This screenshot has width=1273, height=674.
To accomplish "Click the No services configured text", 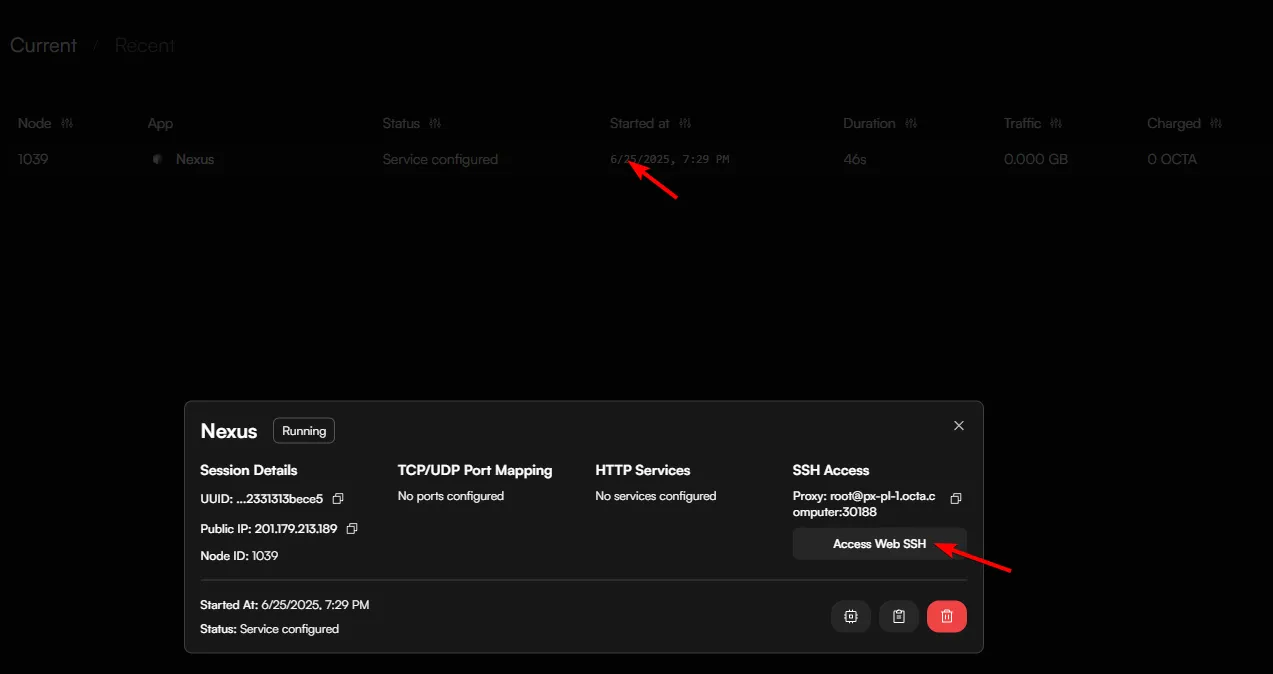I will coord(656,496).
